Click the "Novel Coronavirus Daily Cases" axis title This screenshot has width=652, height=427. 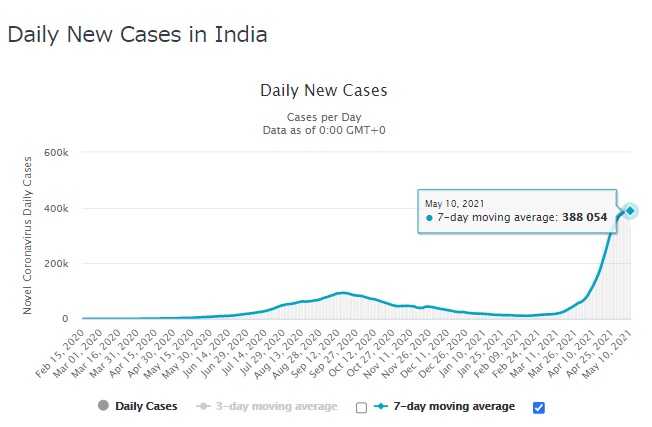28,235
